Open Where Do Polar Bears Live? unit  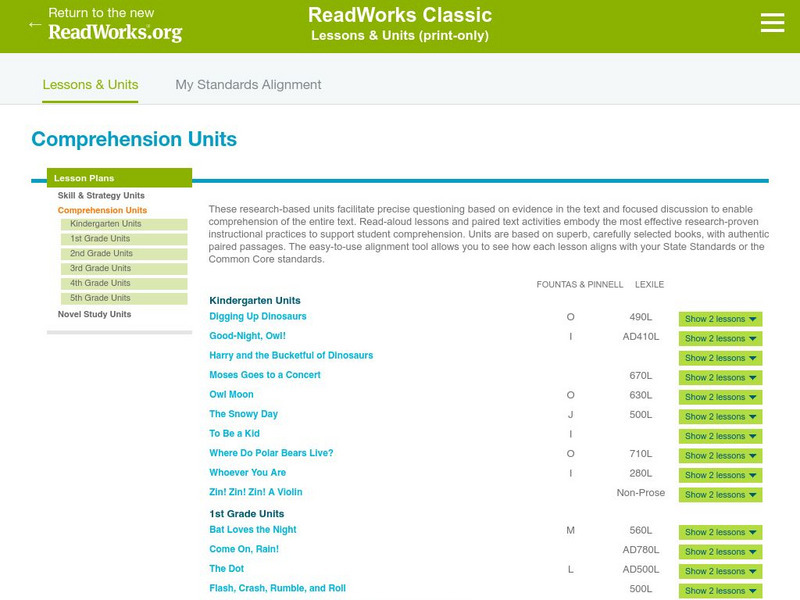point(271,453)
